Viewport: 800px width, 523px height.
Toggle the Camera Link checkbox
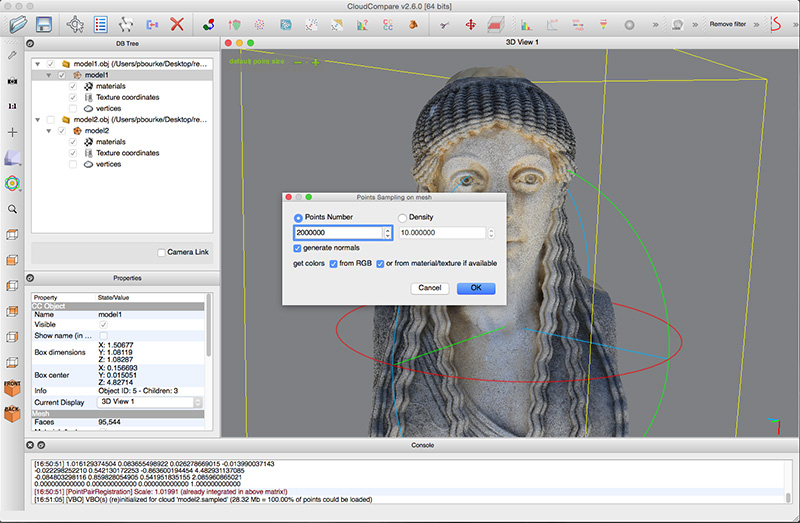click(161, 253)
